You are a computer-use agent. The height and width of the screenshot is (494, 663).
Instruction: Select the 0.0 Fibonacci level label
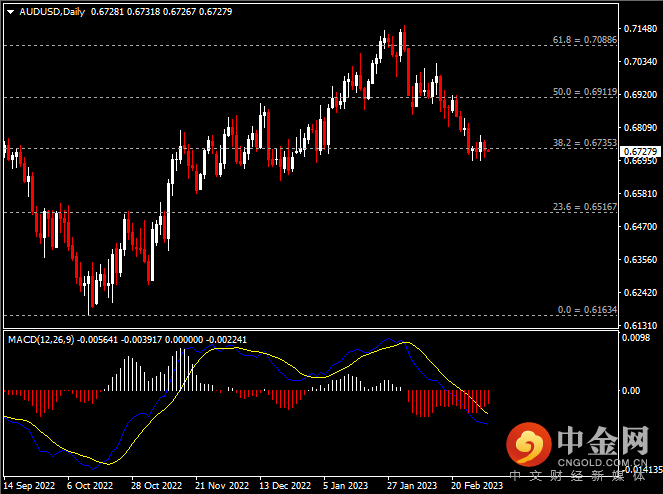[585, 311]
